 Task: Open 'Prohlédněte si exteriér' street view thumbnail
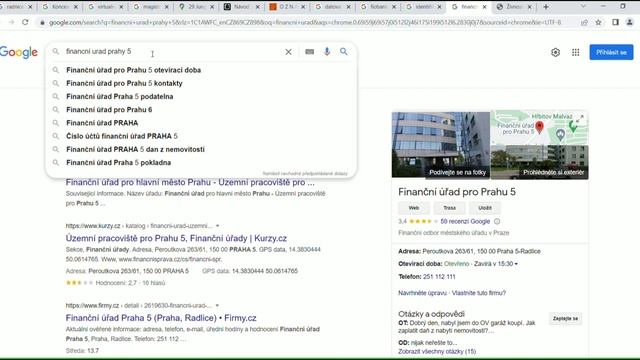pyautogui.click(x=540, y=162)
